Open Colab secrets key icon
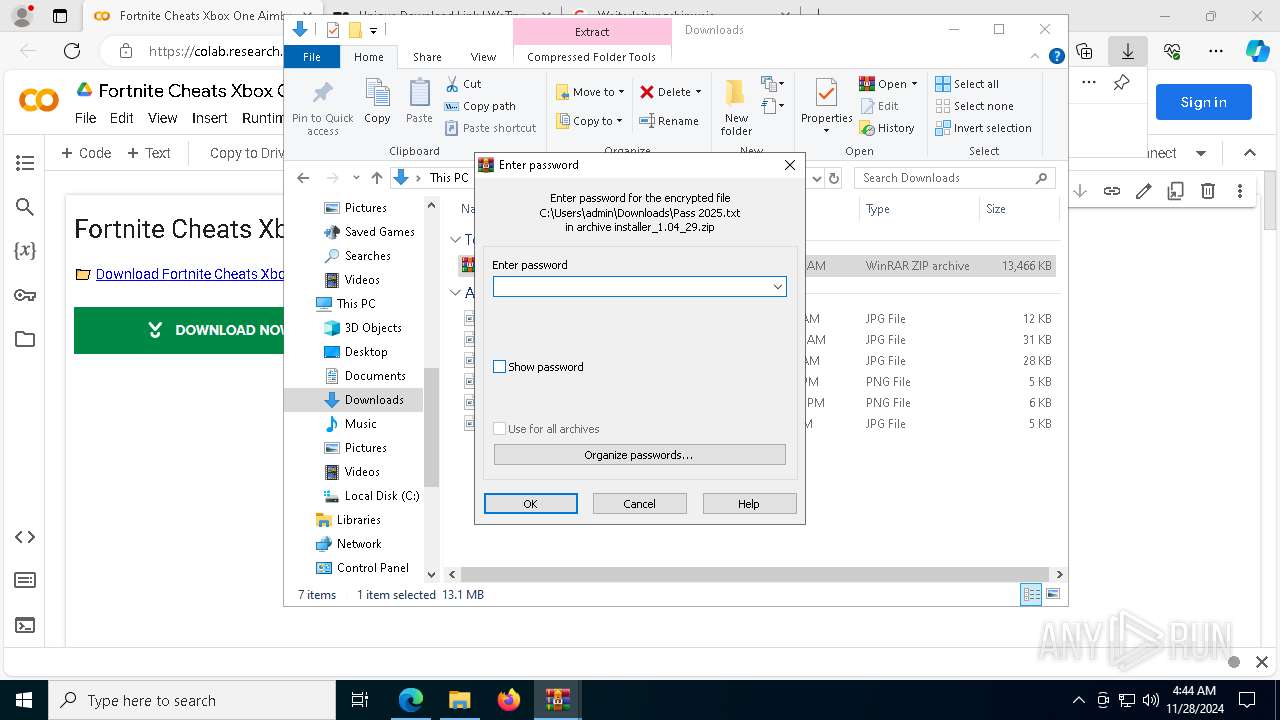This screenshot has width=1280, height=720. click(x=25, y=295)
